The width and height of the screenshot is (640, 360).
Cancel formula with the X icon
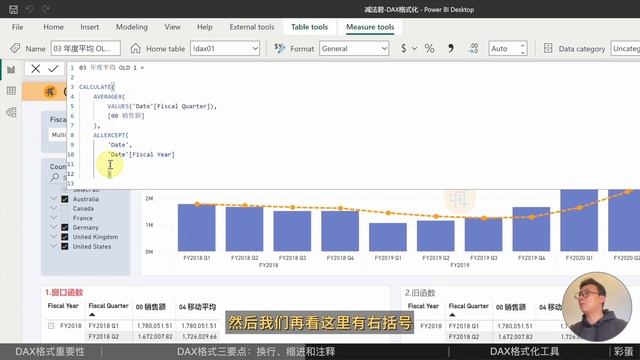(36, 69)
